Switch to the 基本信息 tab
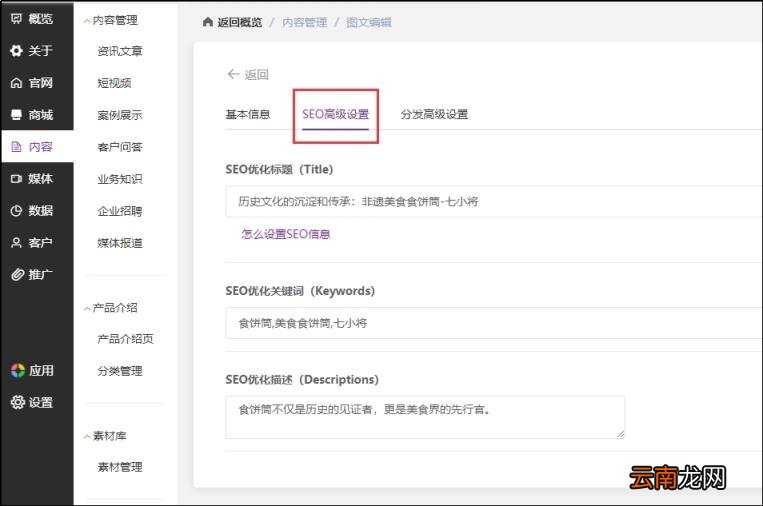 point(248,114)
